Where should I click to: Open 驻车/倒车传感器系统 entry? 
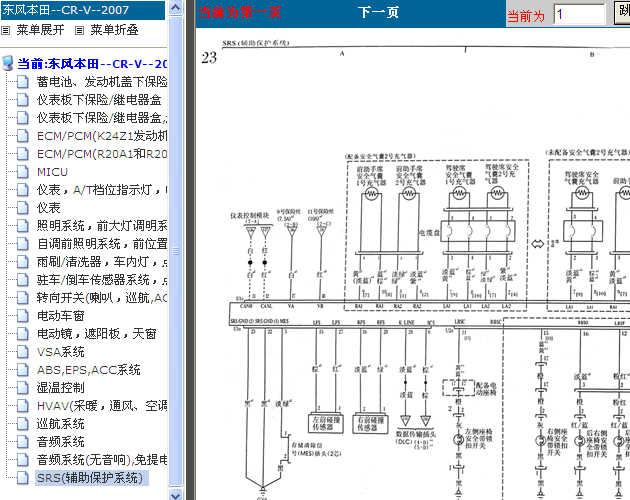point(102,280)
